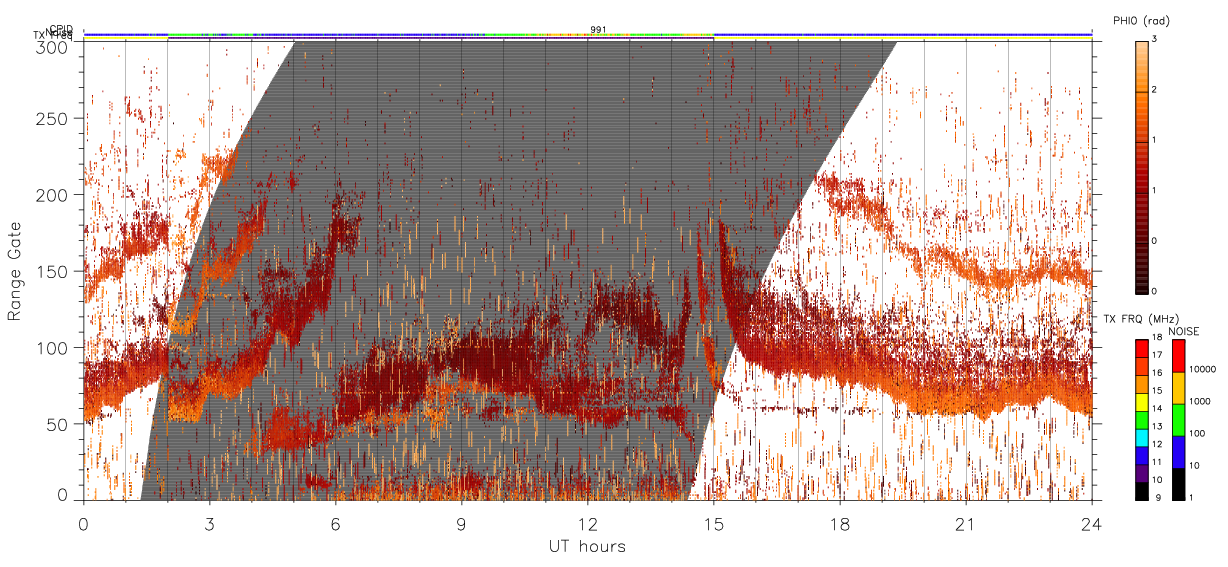Select the 18 tick on the UT hours axis
The width and height of the screenshot is (1228, 567).
840,524
